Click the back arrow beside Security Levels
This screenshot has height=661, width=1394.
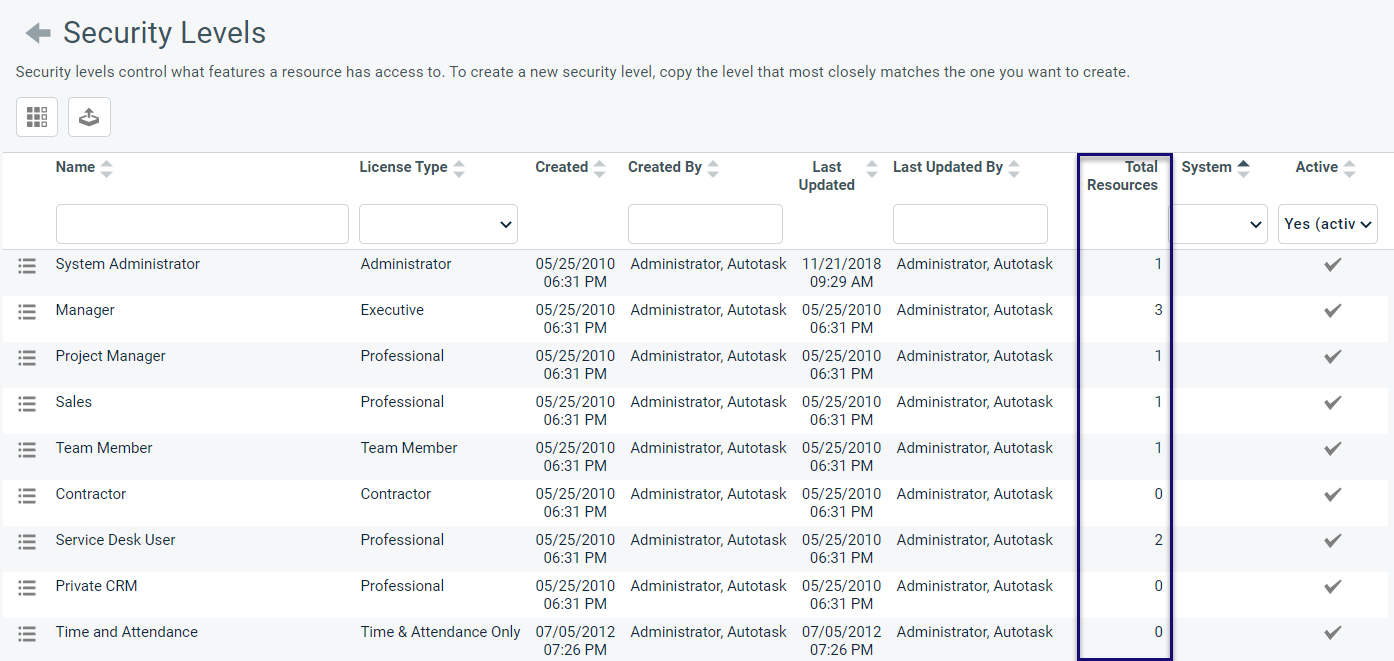(38, 33)
